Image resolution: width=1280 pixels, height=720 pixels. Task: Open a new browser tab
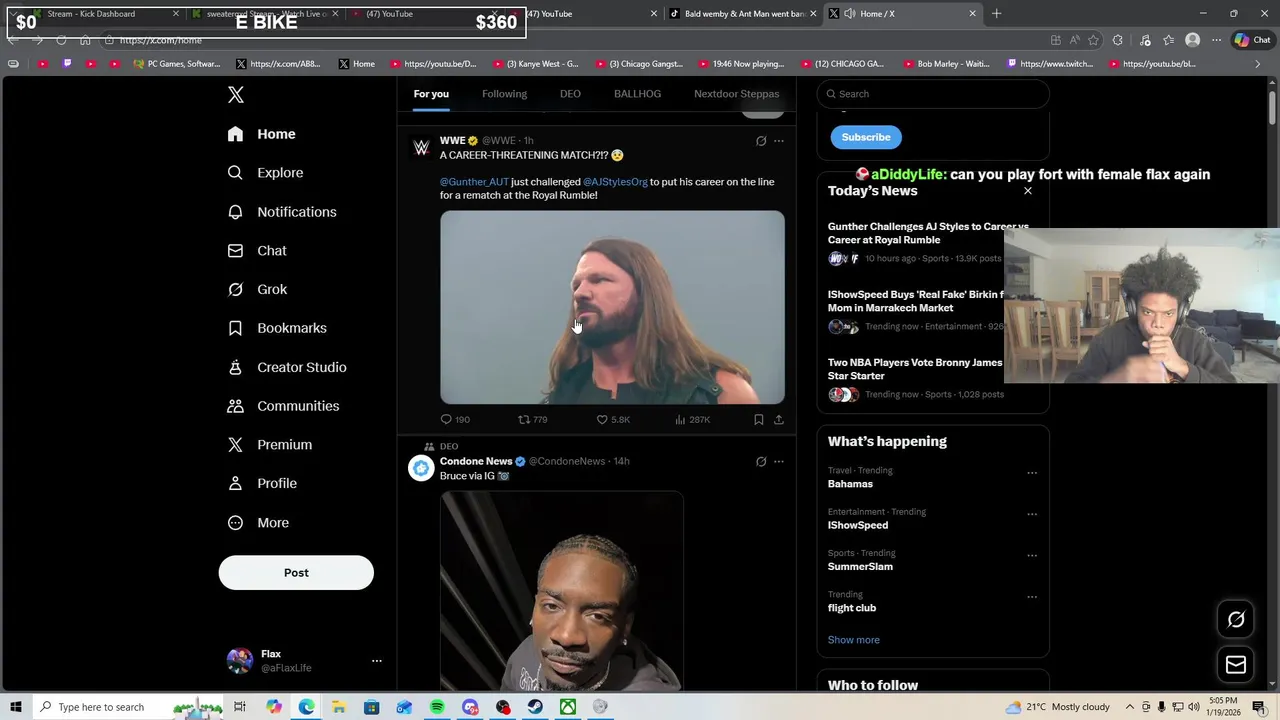[996, 14]
